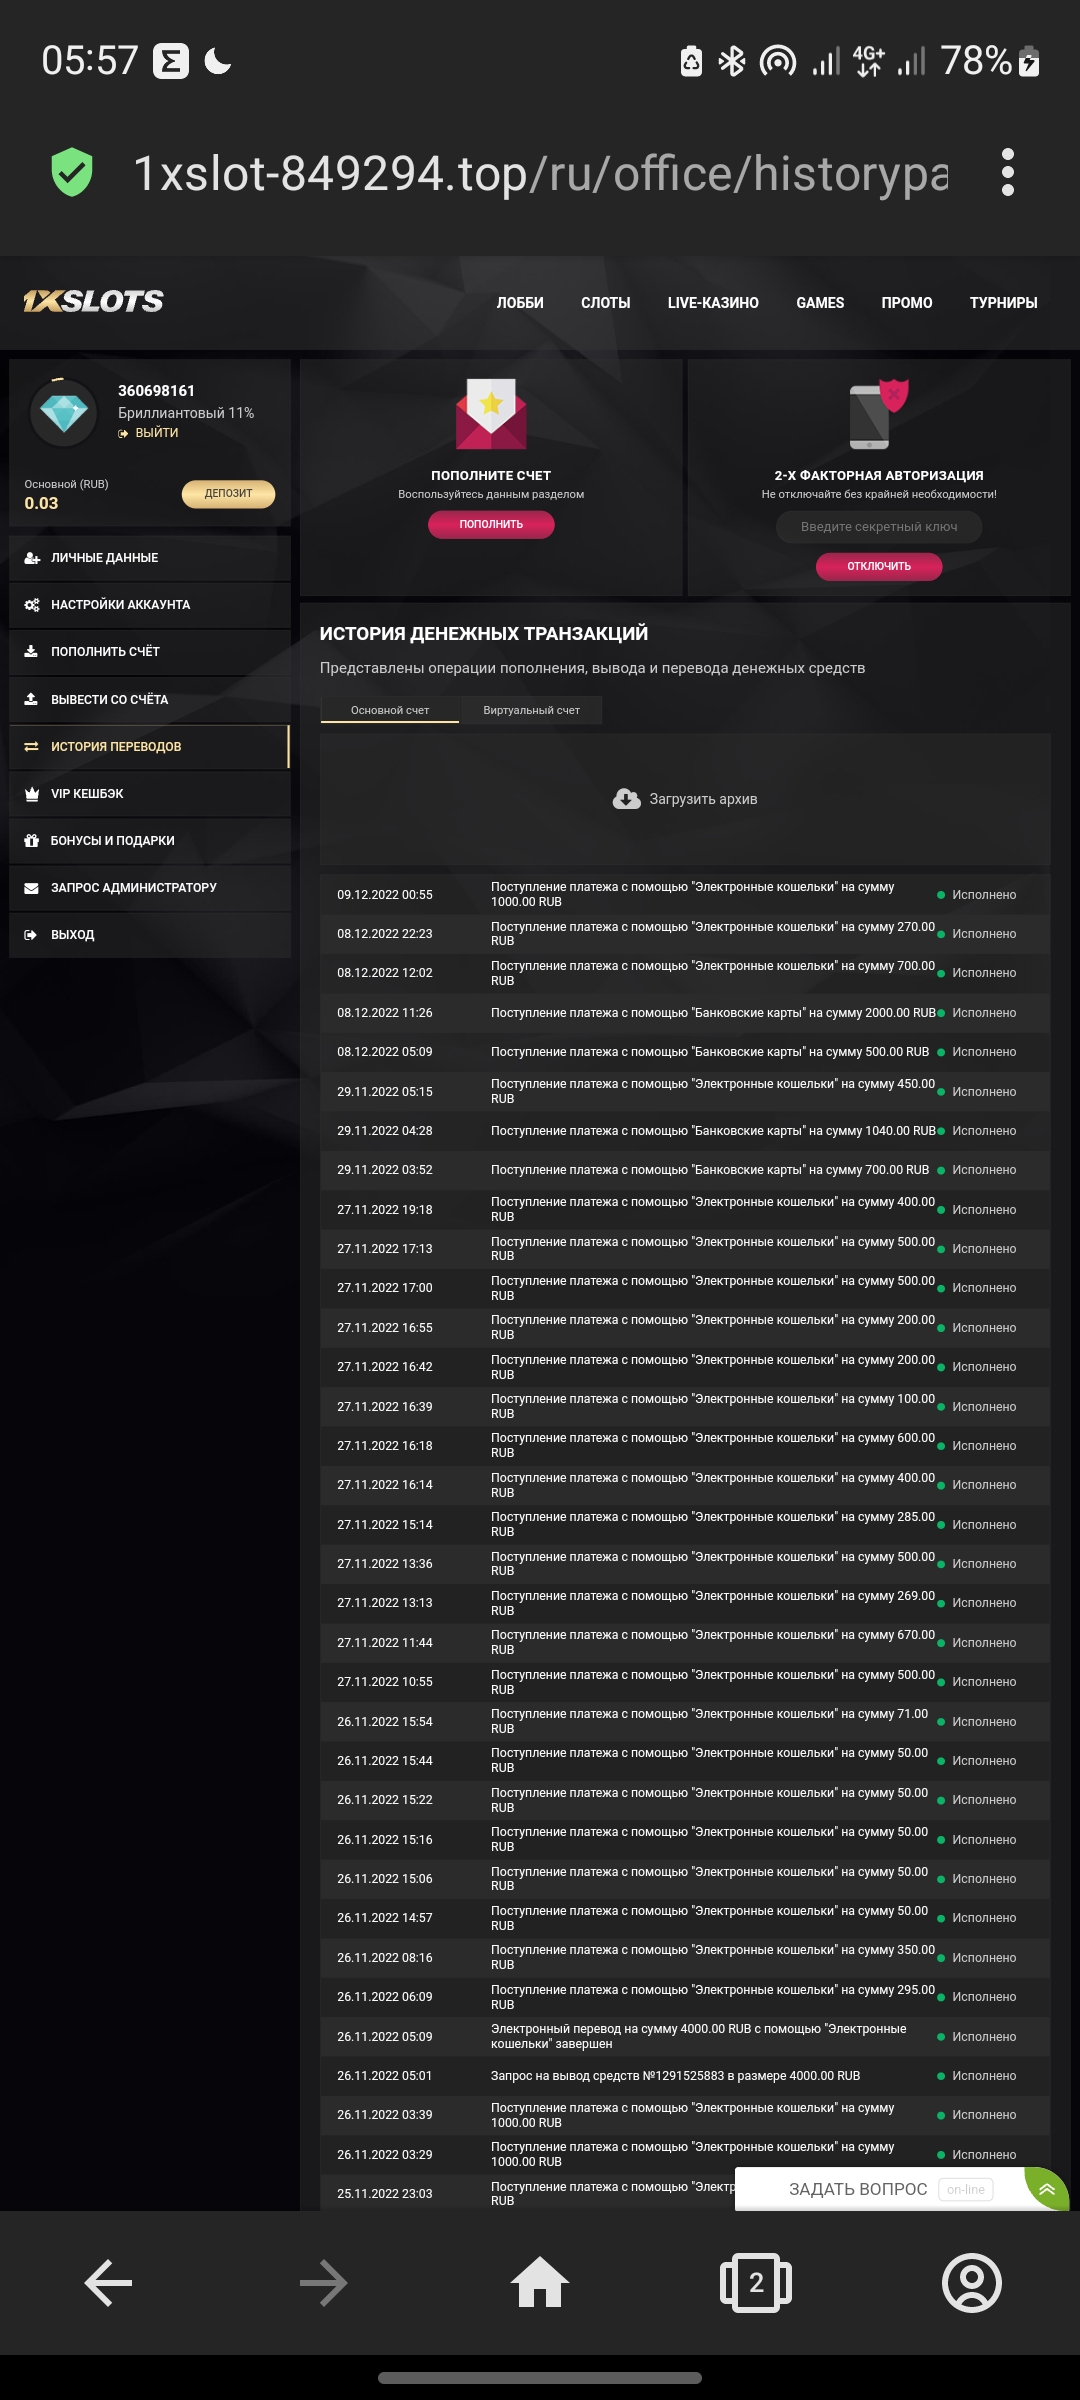This screenshot has width=1080, height=2400.
Task: Switch to the Виртуальный счет tab
Action: point(531,710)
